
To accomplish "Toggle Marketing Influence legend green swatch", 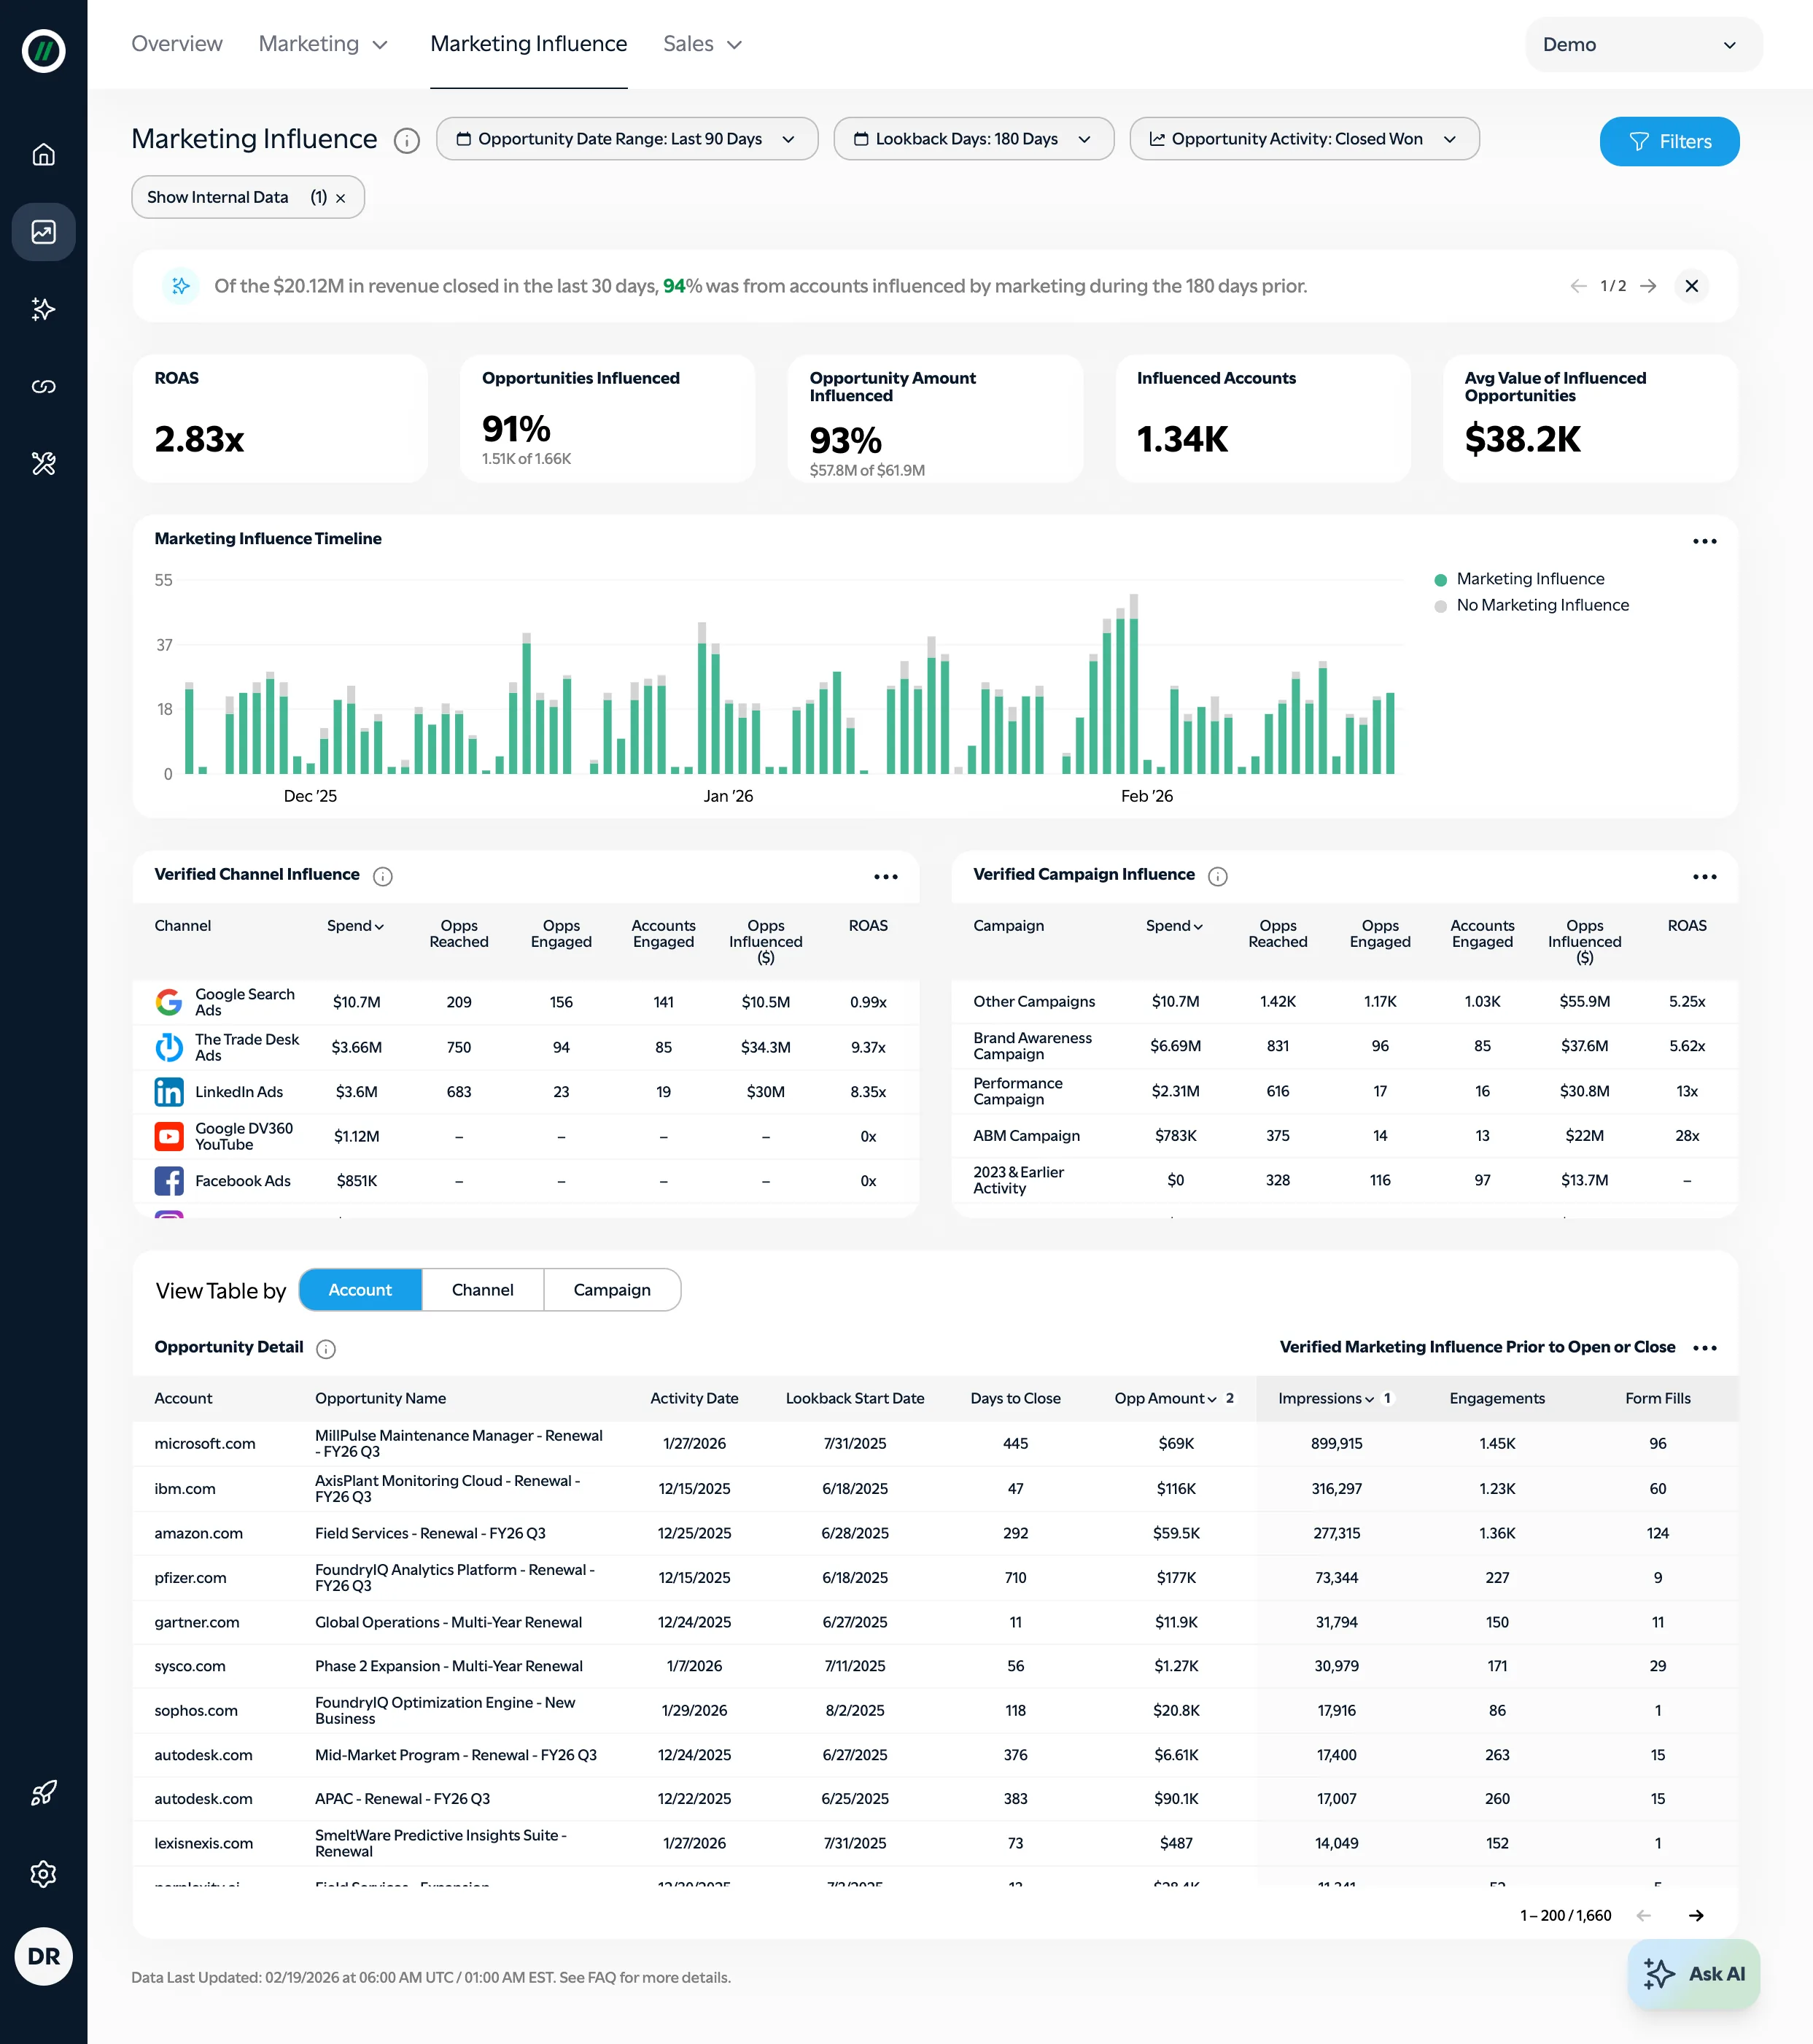I will point(1440,580).
